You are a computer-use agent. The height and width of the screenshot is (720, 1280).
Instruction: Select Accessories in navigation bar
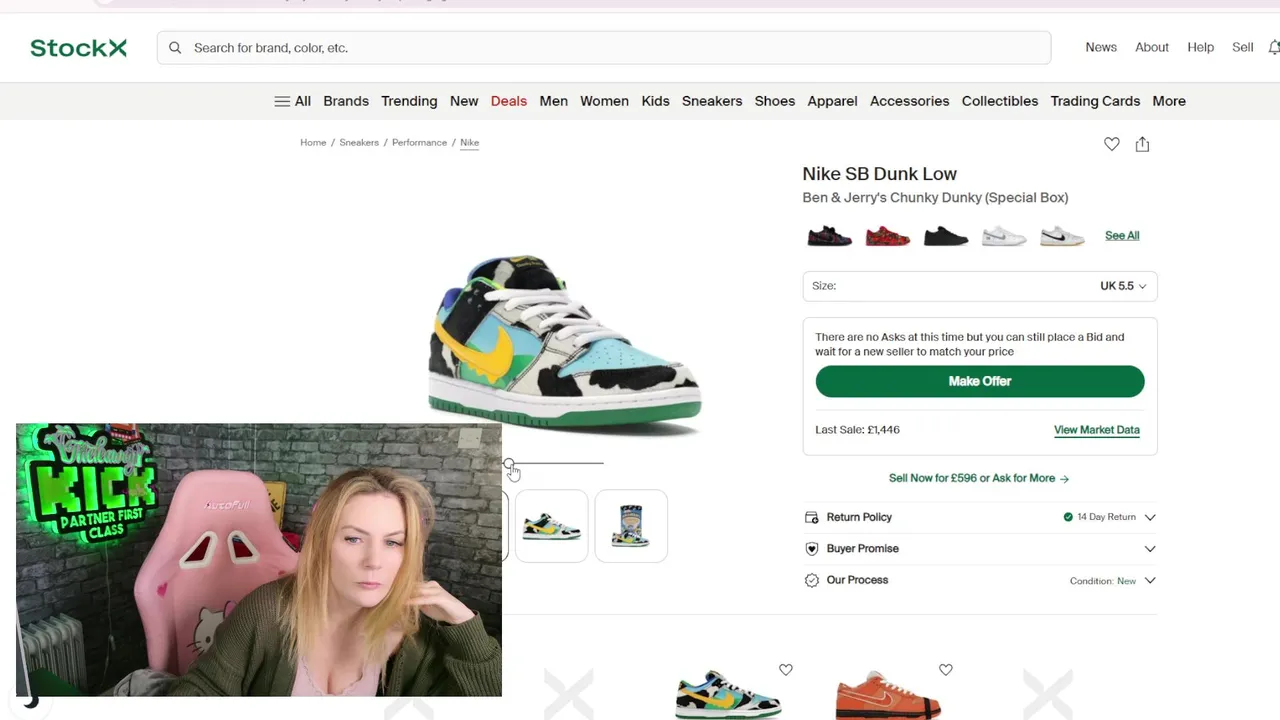point(909,101)
